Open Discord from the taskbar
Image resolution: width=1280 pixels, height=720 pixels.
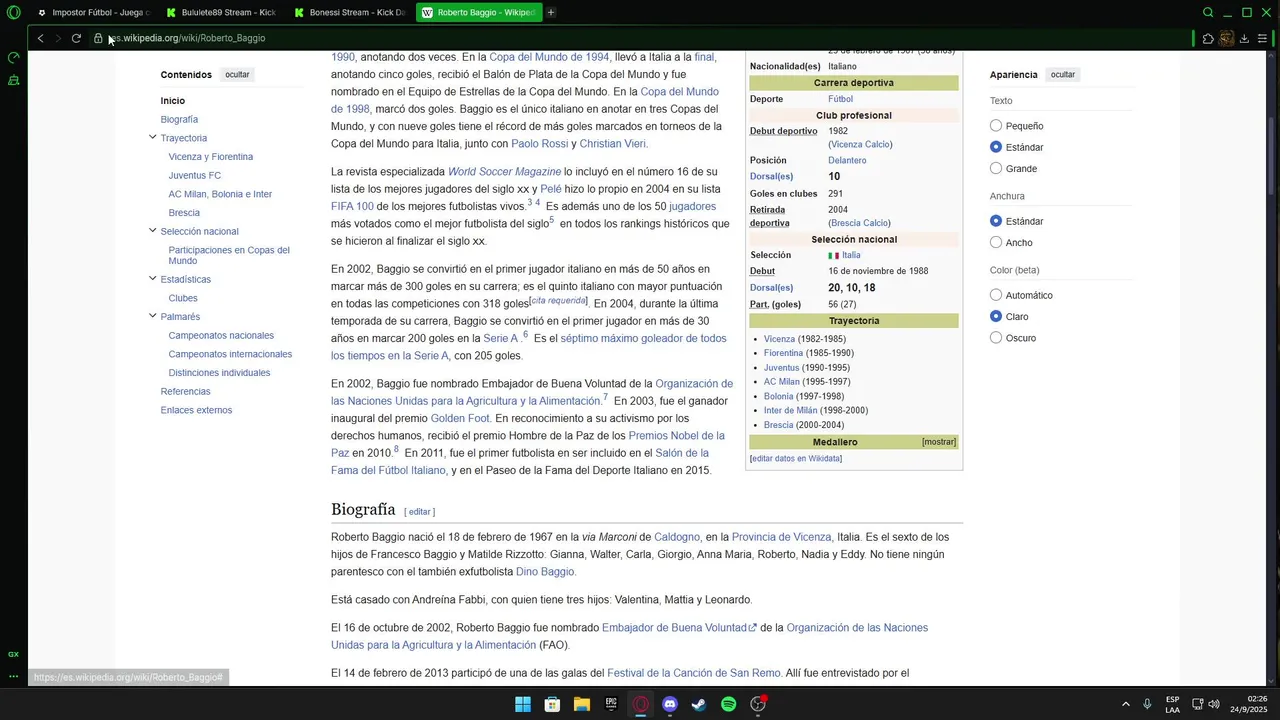click(x=670, y=704)
